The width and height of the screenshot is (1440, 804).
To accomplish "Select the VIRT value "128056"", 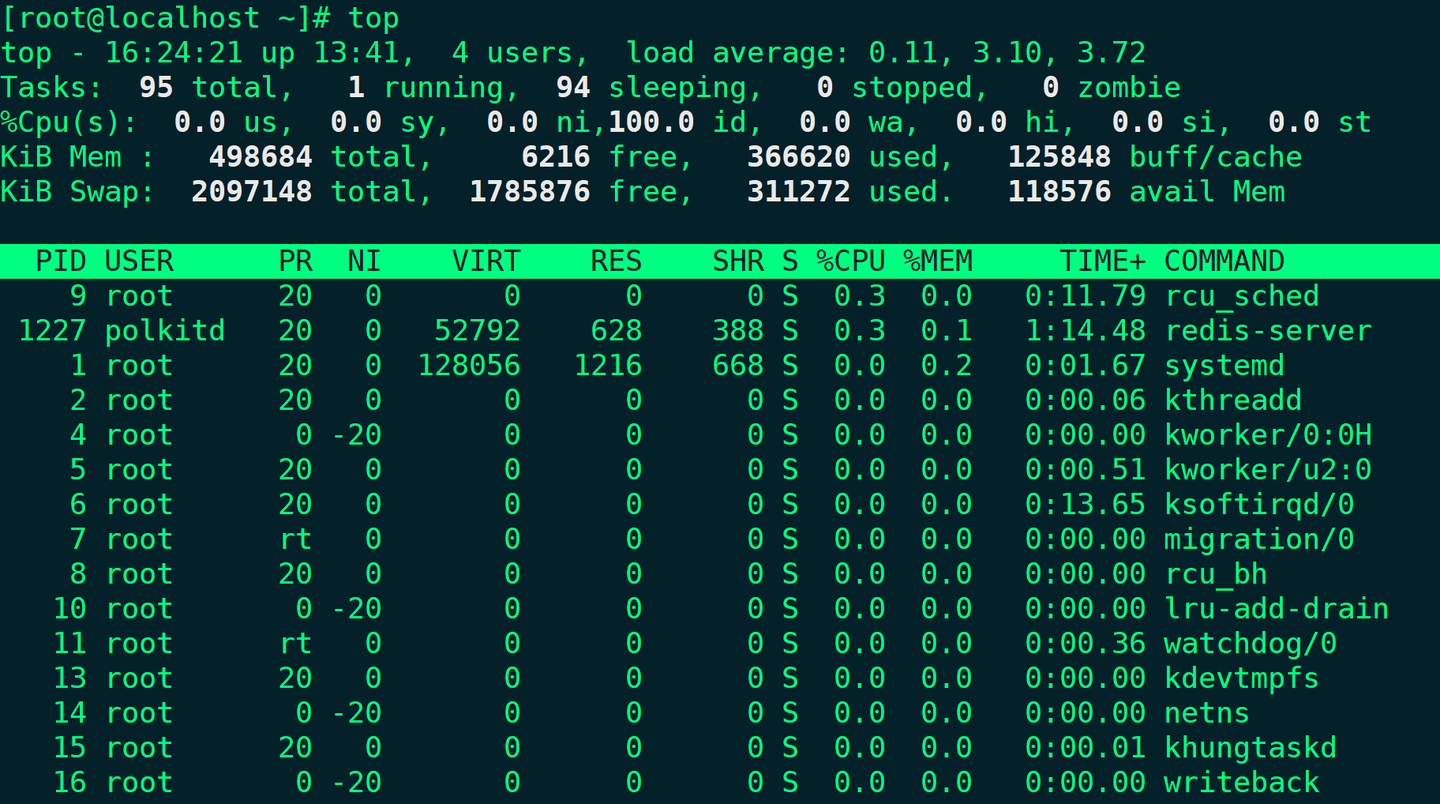I will pyautogui.click(x=469, y=366).
